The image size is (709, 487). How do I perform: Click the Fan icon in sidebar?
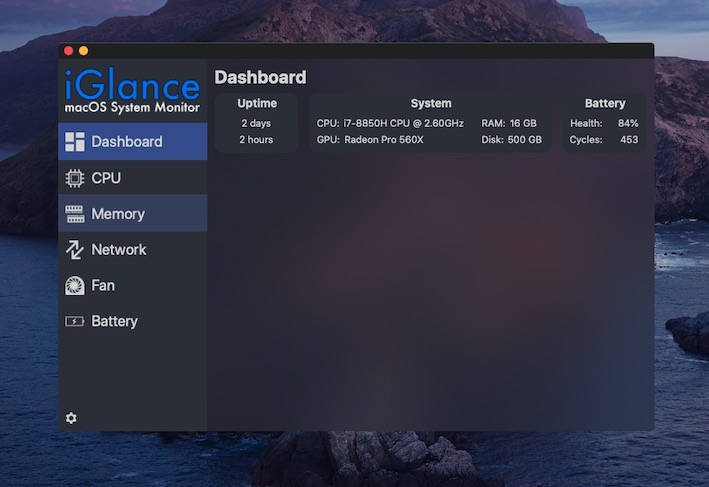click(75, 286)
